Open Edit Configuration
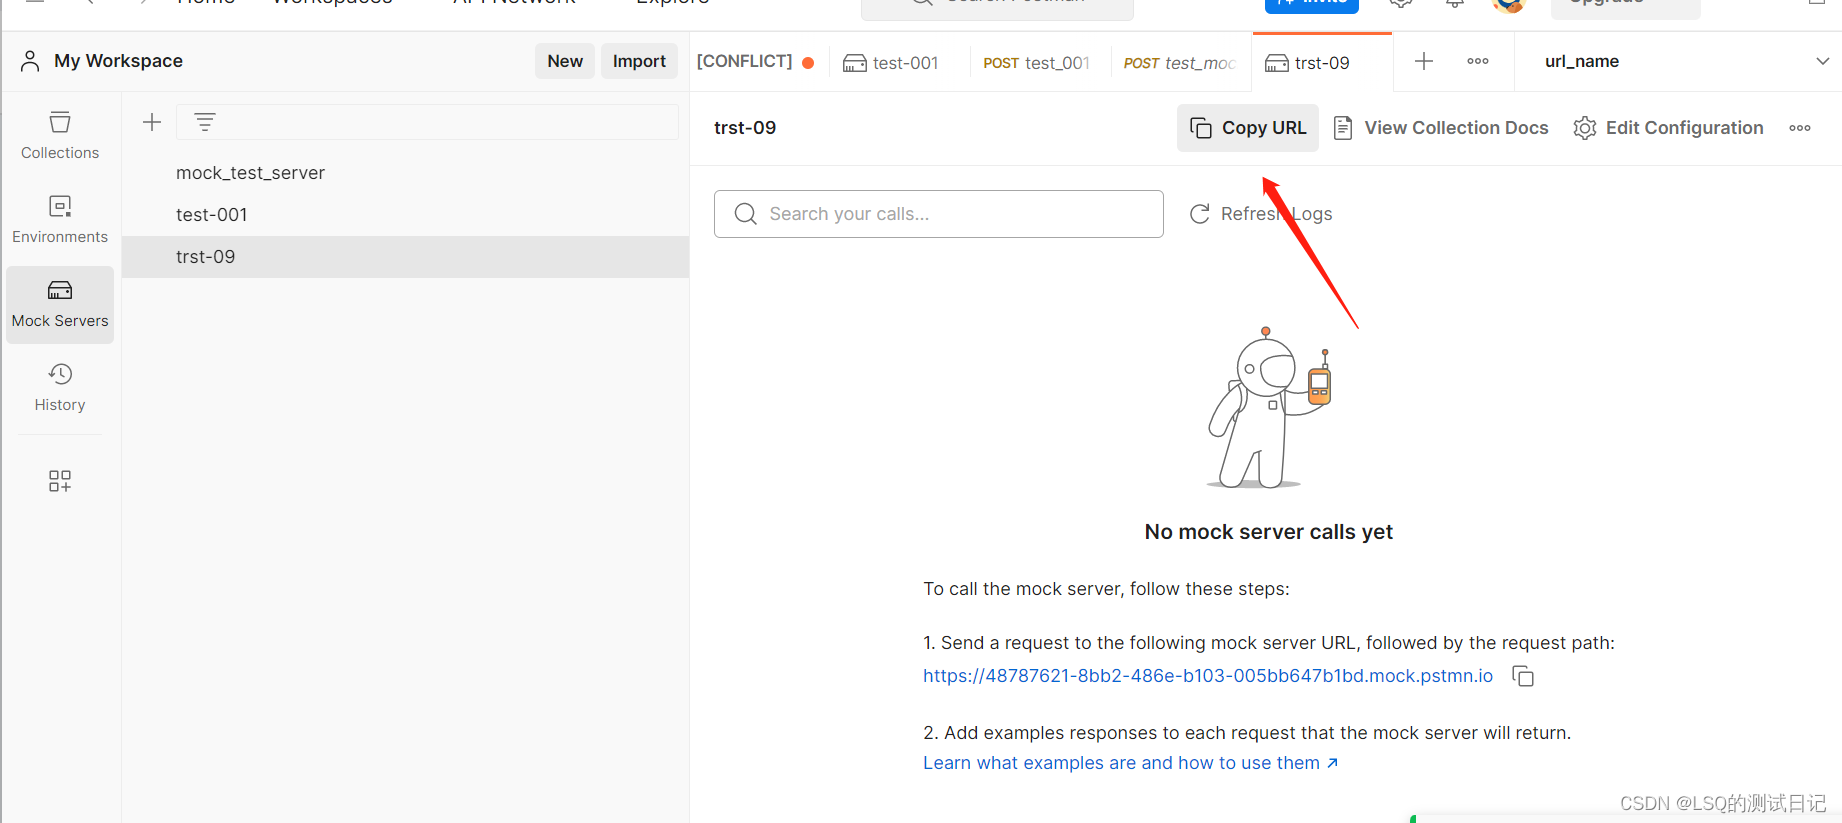 [1668, 128]
